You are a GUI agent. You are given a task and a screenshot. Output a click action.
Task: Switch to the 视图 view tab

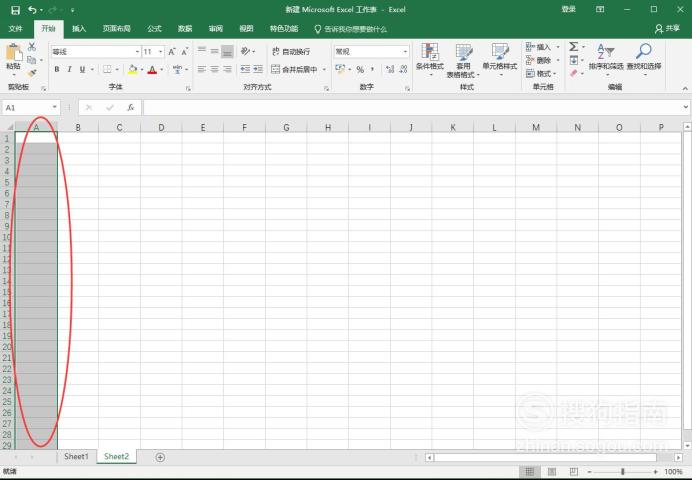246,29
